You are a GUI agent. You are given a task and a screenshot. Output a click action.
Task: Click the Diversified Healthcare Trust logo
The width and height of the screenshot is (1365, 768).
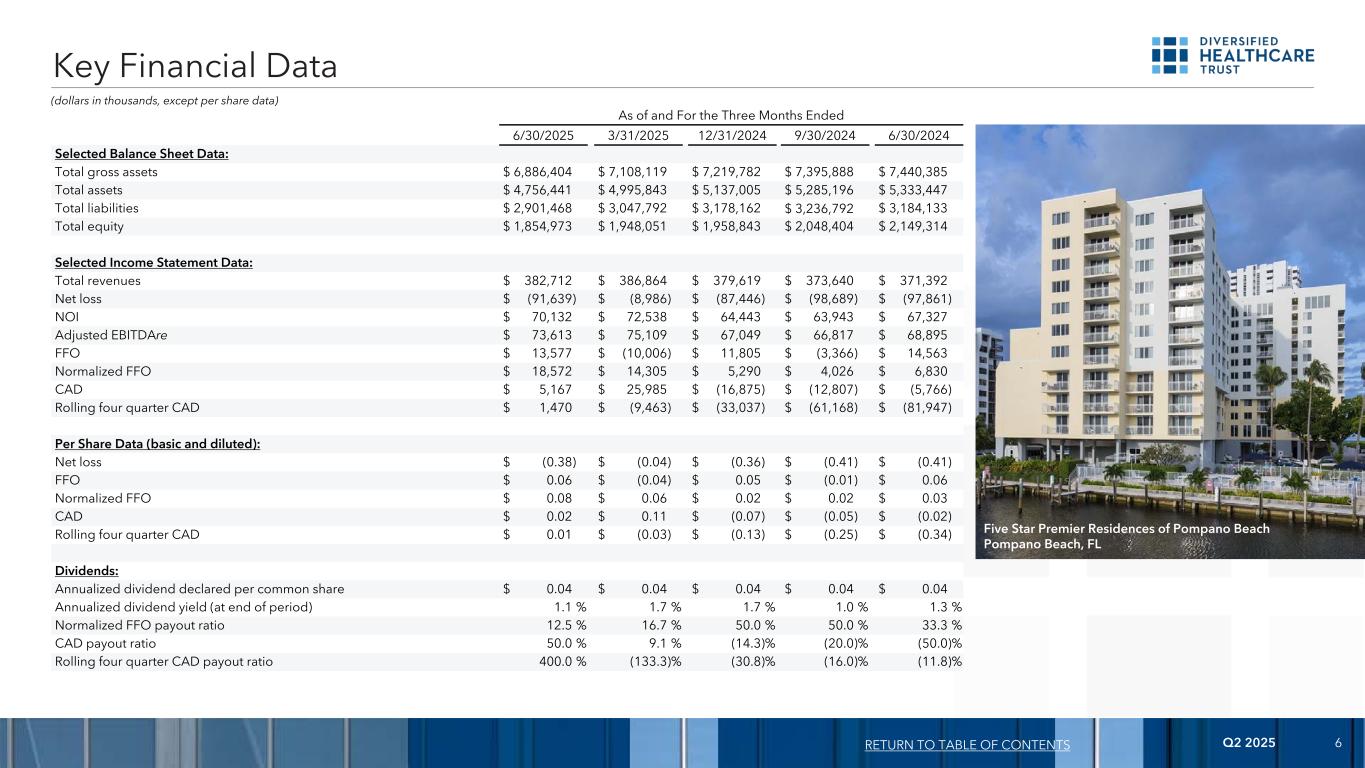coord(1233,55)
